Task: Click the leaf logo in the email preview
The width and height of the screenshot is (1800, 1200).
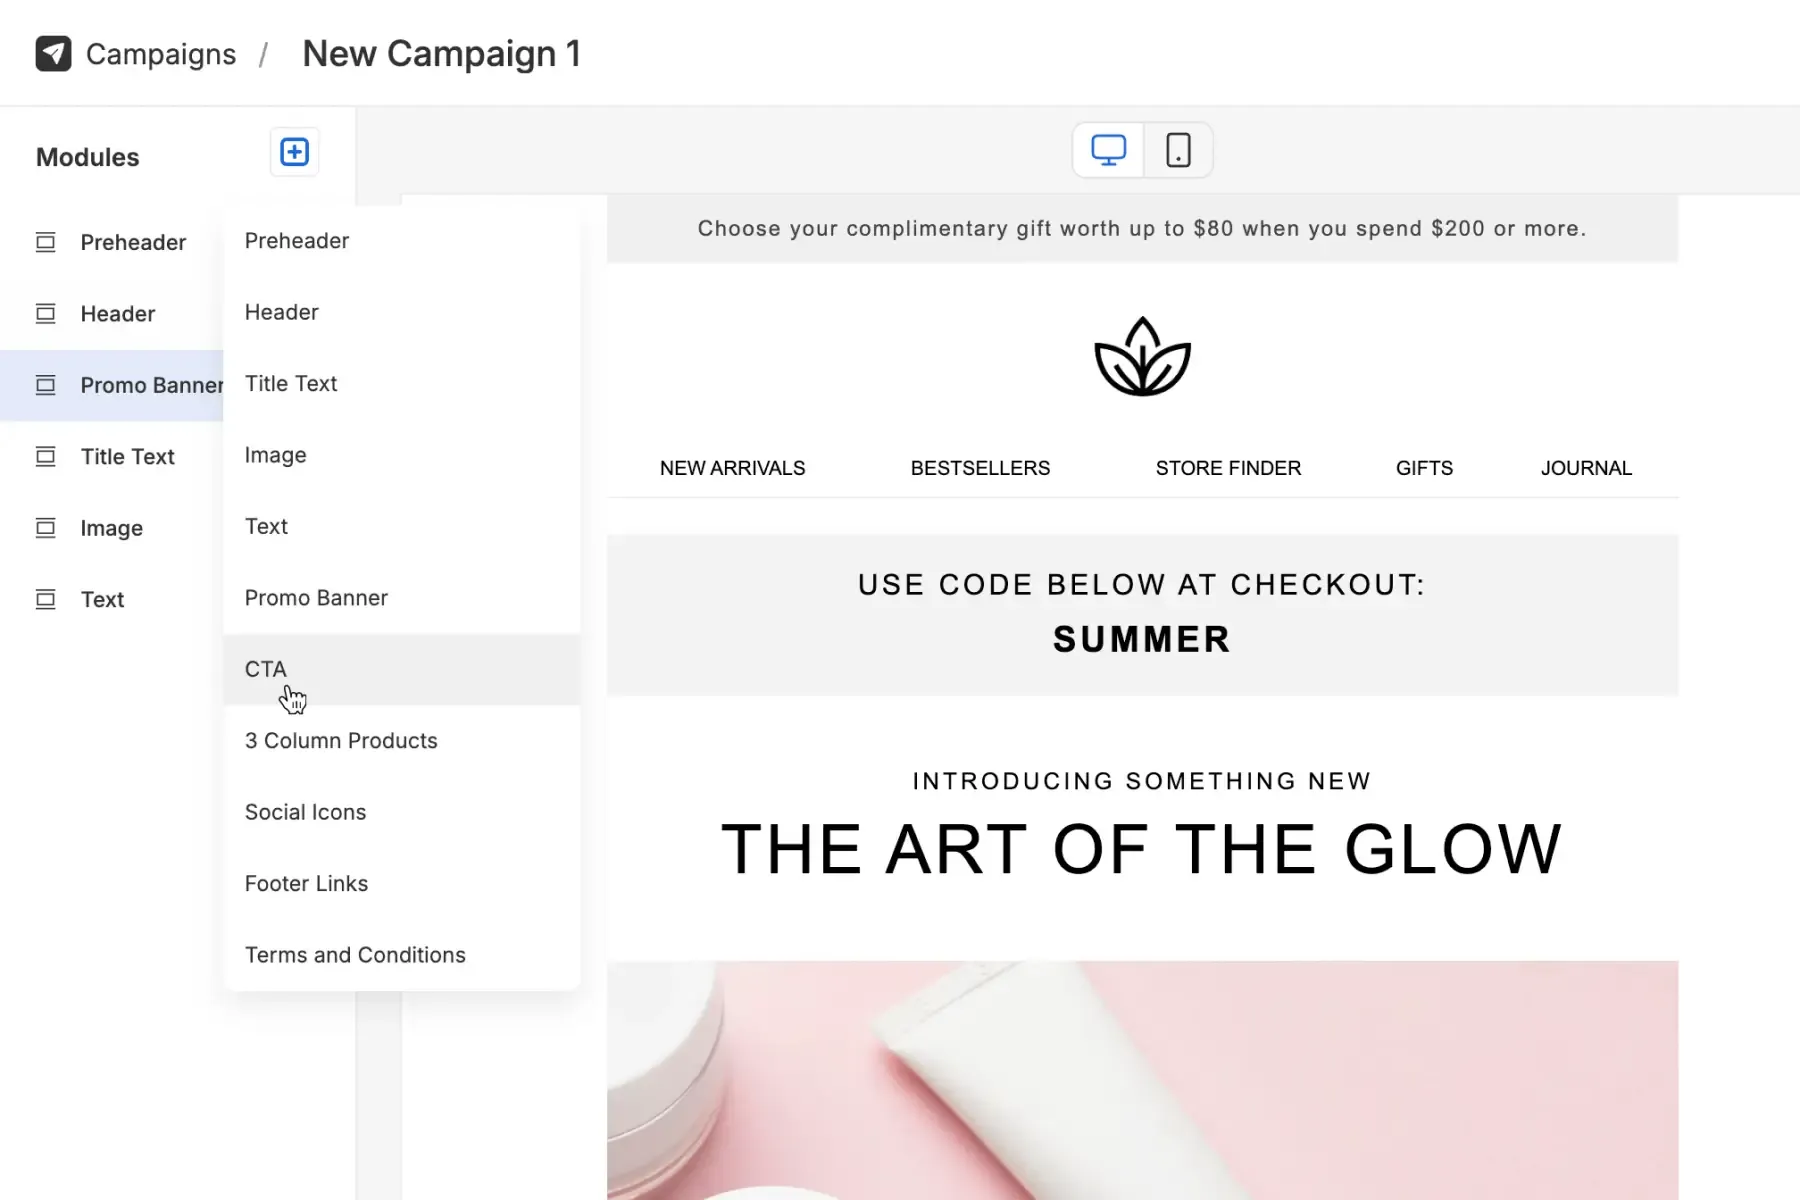Action: 1141,357
